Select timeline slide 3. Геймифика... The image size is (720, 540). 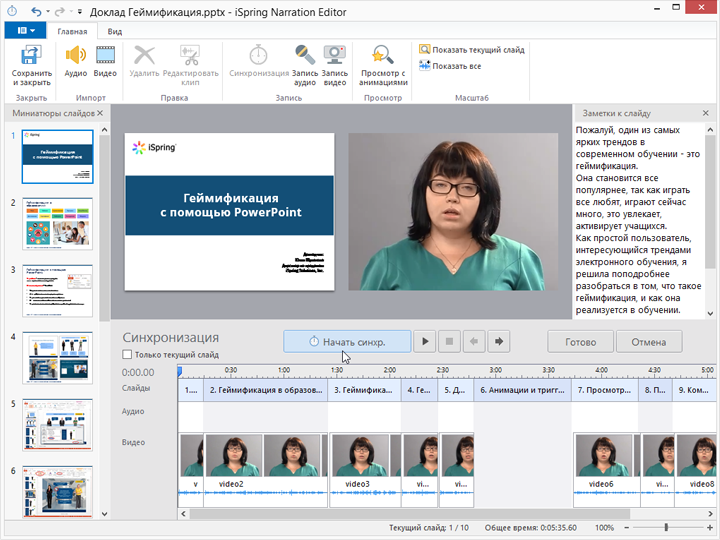coord(364,390)
